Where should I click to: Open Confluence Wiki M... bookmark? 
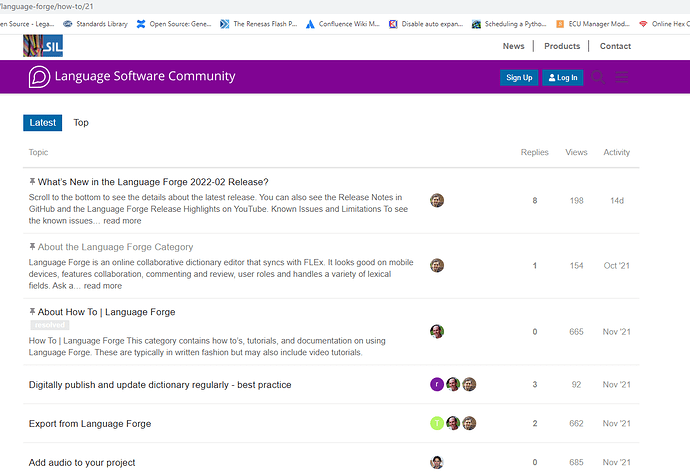(343, 24)
